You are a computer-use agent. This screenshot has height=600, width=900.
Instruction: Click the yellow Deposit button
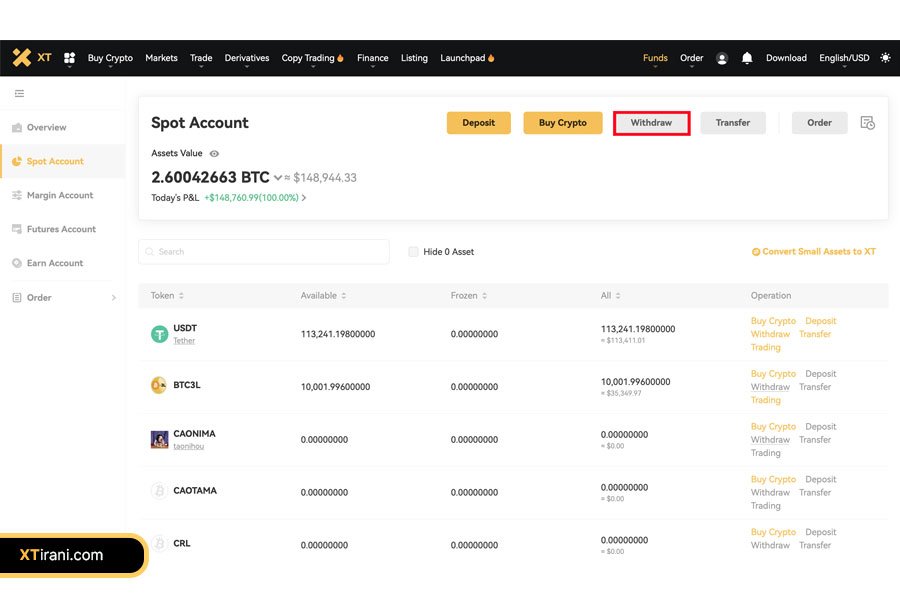pos(478,123)
